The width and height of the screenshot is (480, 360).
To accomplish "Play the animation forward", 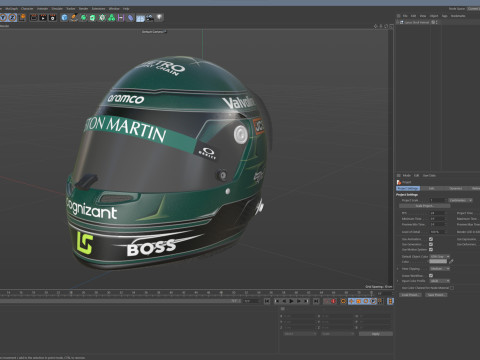I will click(291, 301).
